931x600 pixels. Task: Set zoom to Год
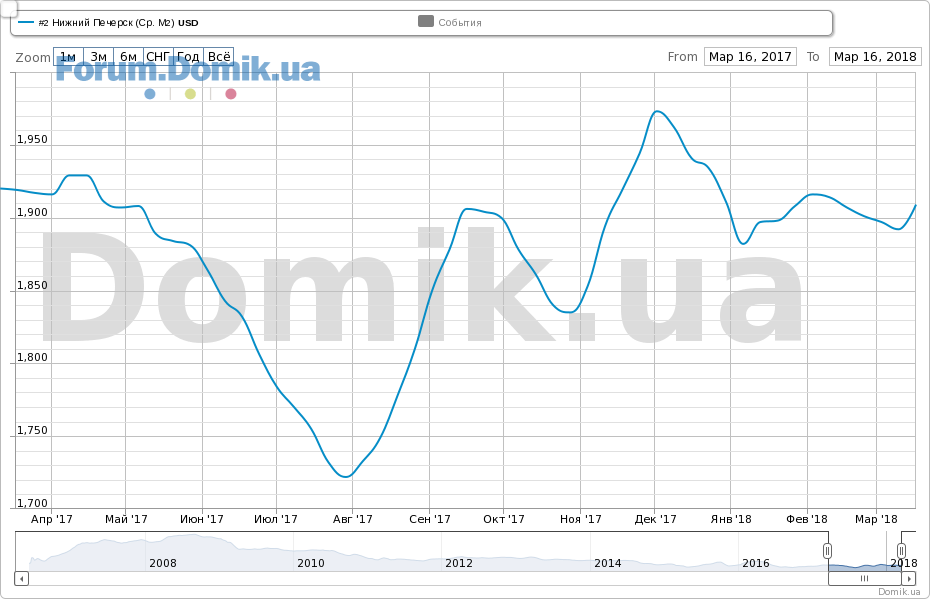coord(188,57)
